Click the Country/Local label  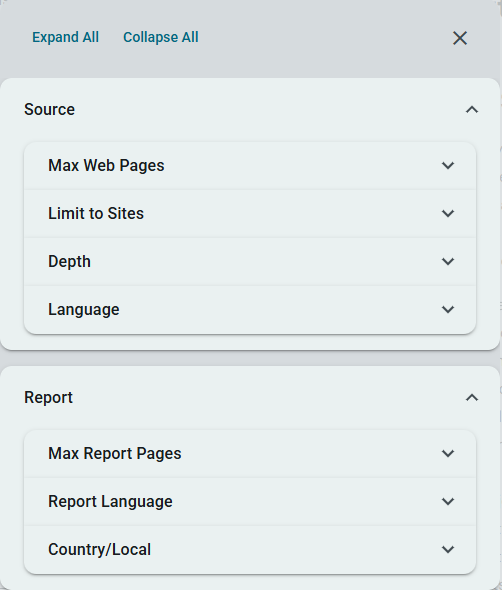click(x=99, y=549)
